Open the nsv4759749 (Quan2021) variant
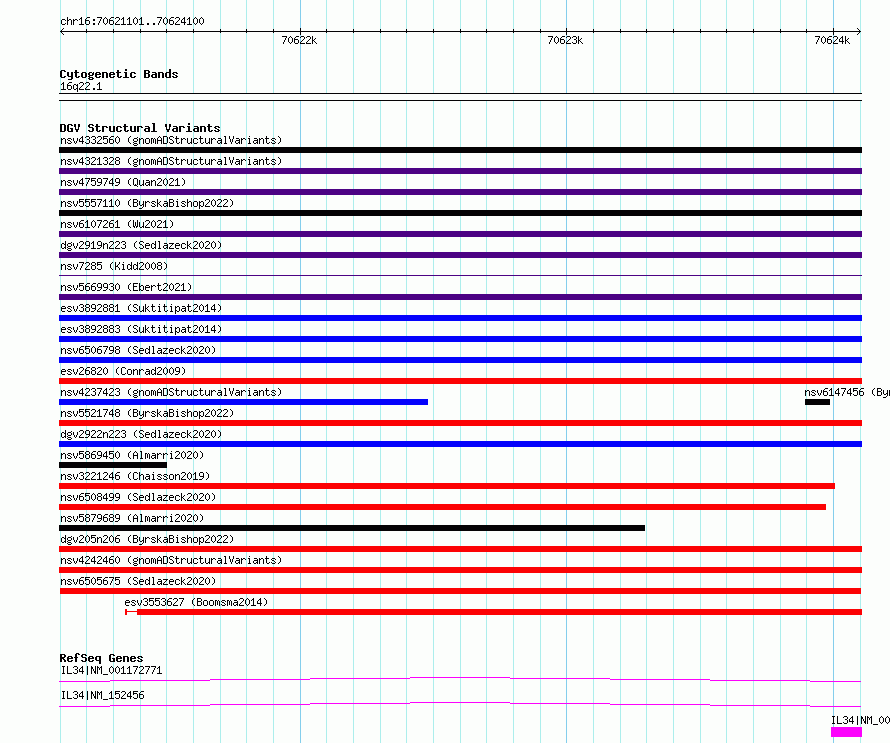The height and width of the screenshot is (743, 890). click(x=123, y=182)
